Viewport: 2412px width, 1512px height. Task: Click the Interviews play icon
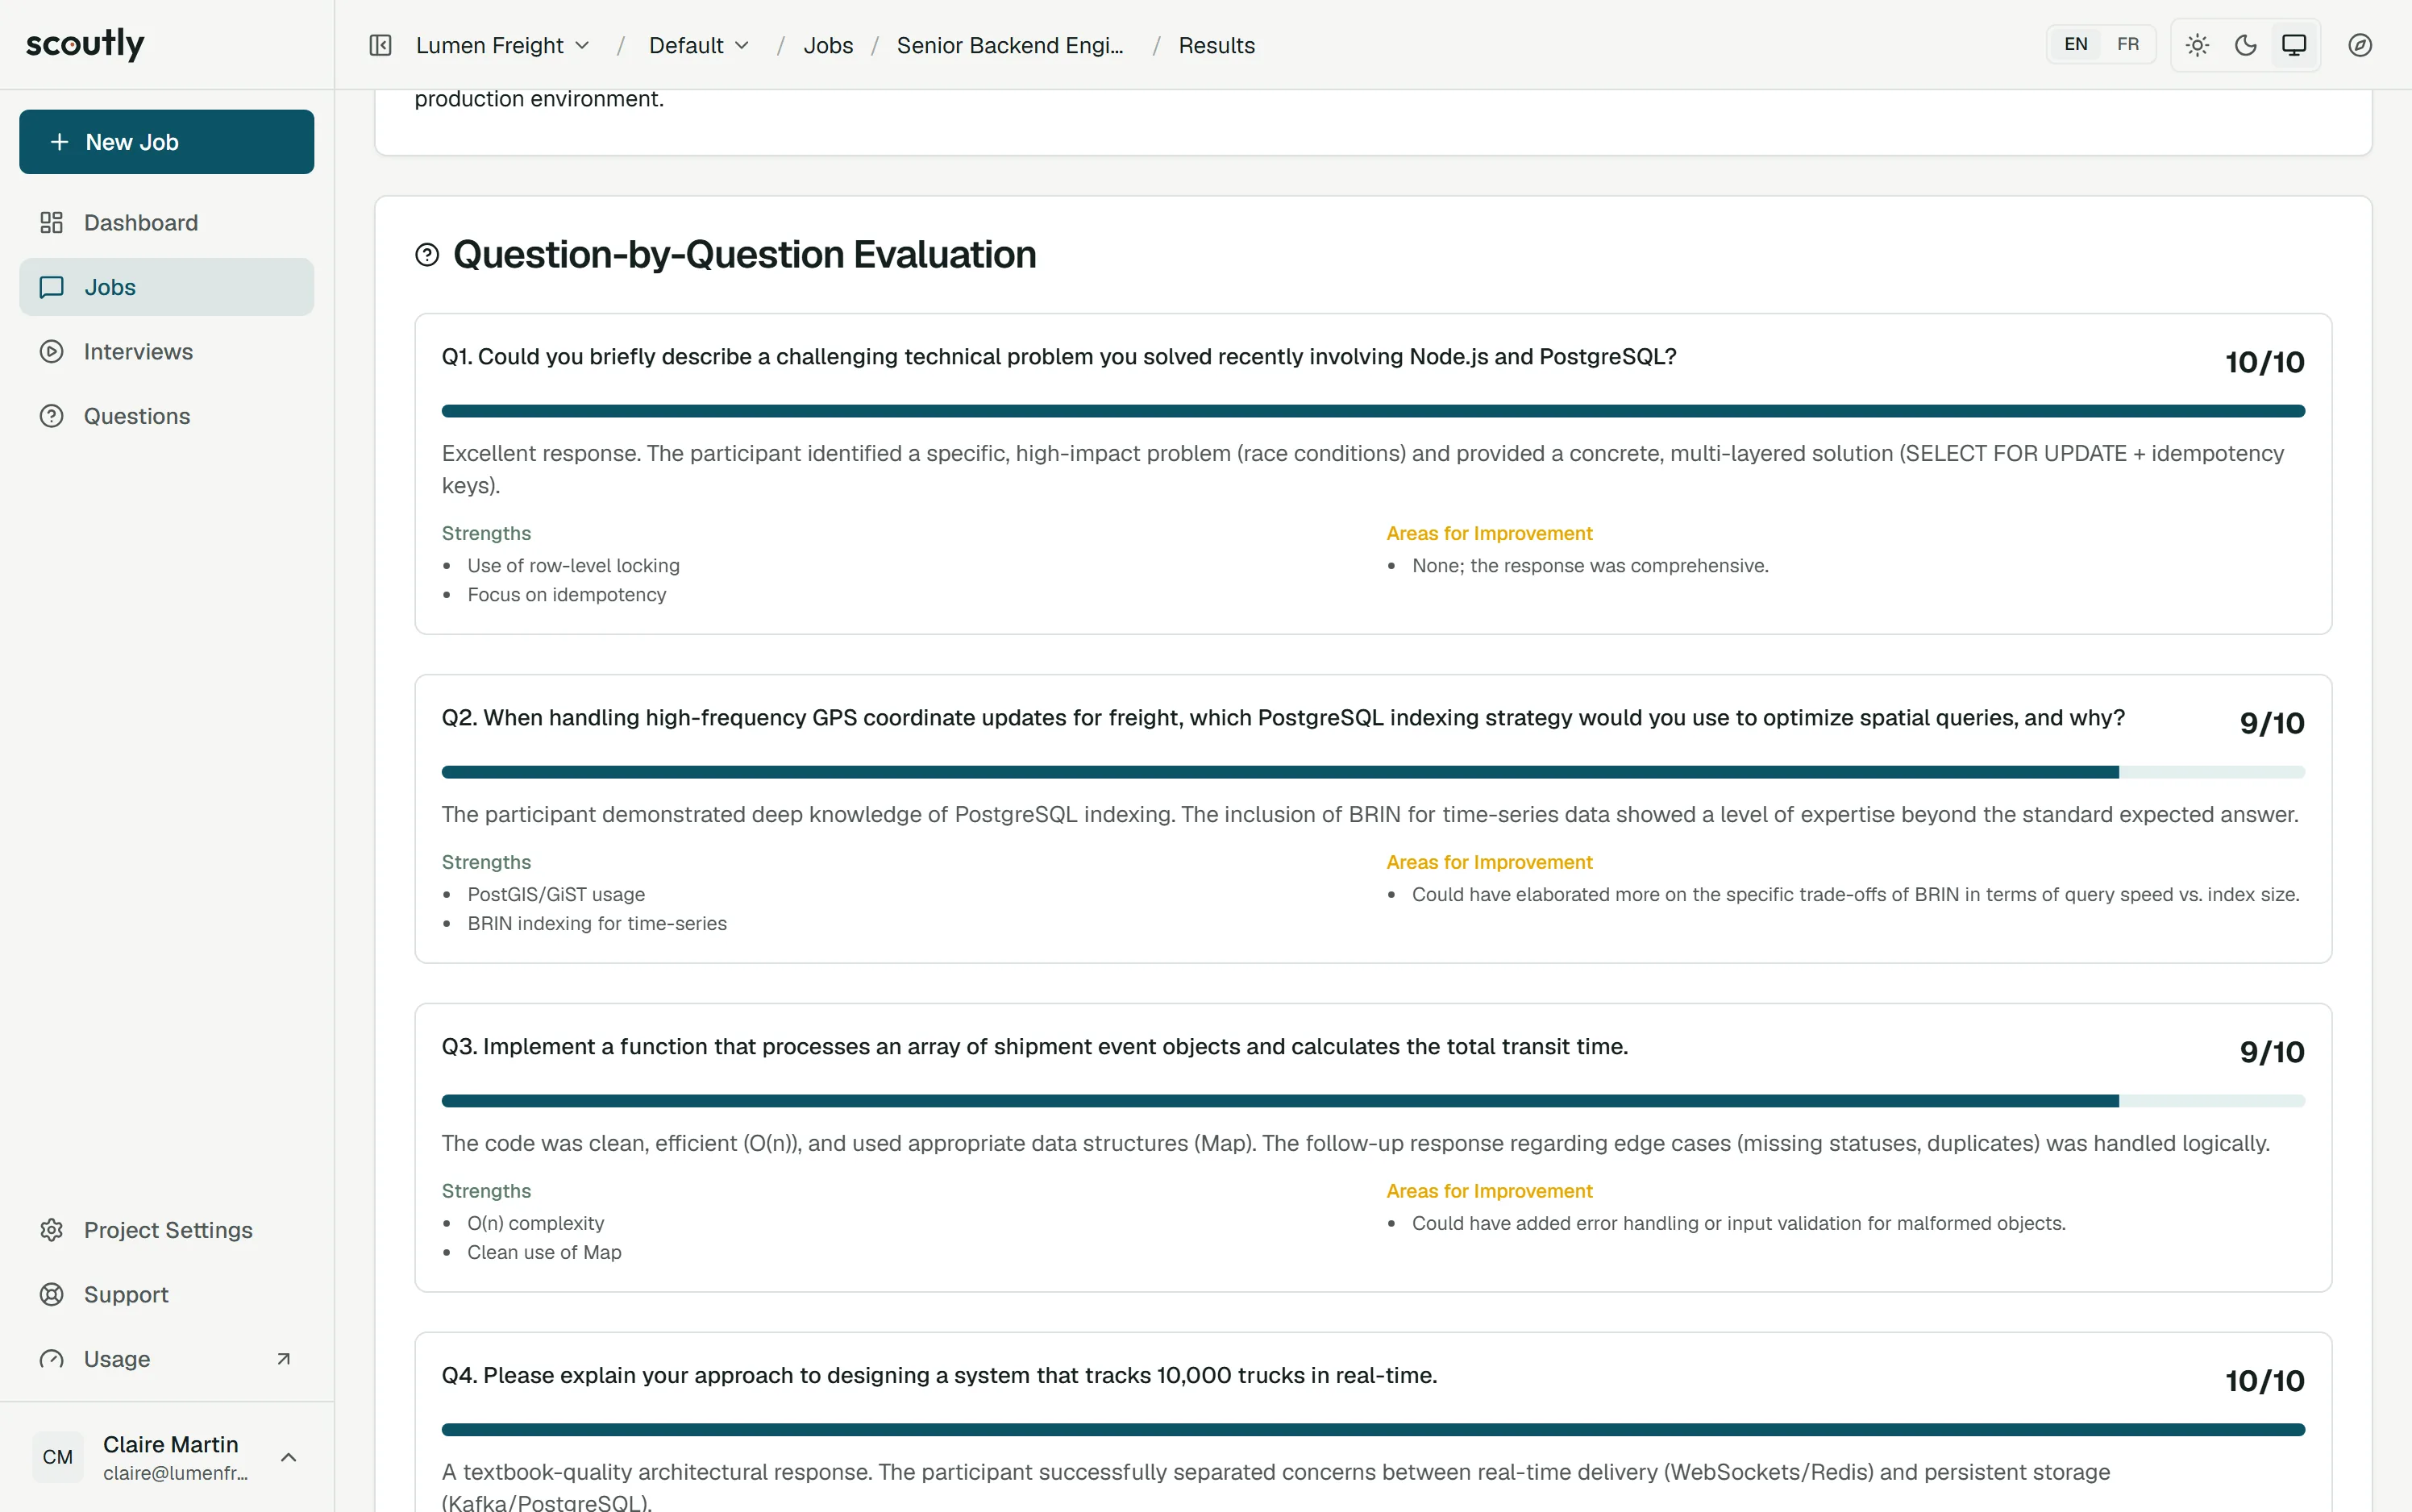tap(51, 351)
